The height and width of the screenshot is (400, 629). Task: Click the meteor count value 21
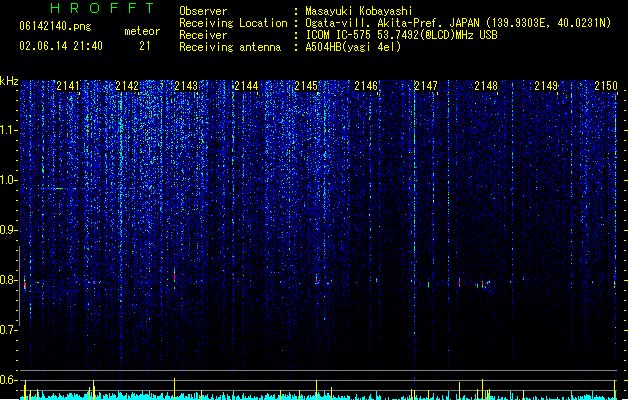tap(145, 46)
